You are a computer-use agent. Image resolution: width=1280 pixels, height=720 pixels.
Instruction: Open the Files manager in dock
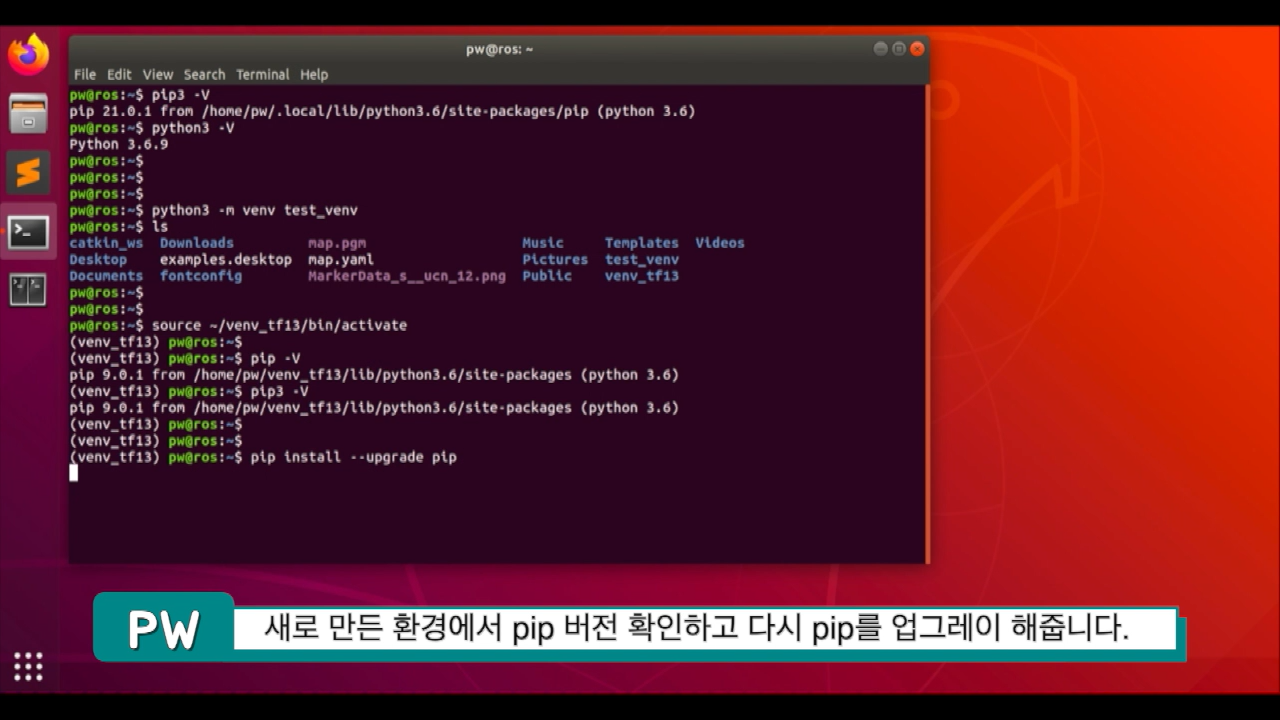coord(28,113)
